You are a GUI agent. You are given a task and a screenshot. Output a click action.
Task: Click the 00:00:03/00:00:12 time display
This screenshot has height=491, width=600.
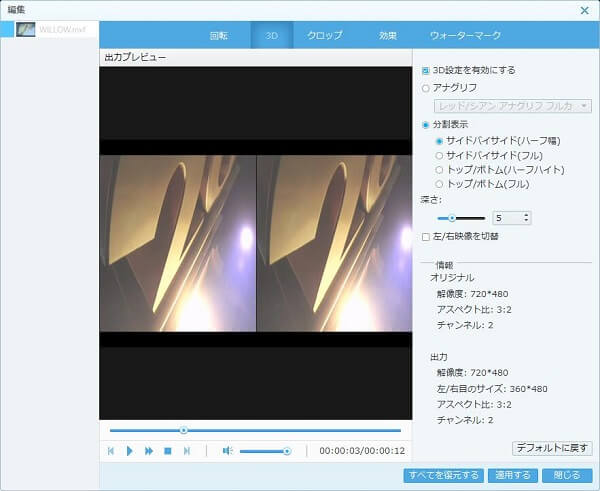click(362, 451)
